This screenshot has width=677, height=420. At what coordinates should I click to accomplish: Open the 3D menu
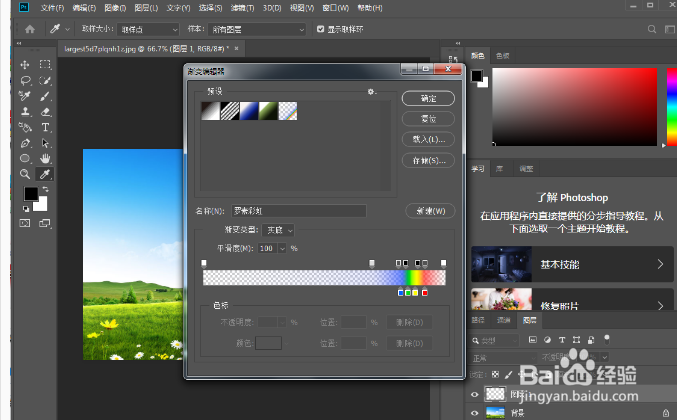point(272,8)
